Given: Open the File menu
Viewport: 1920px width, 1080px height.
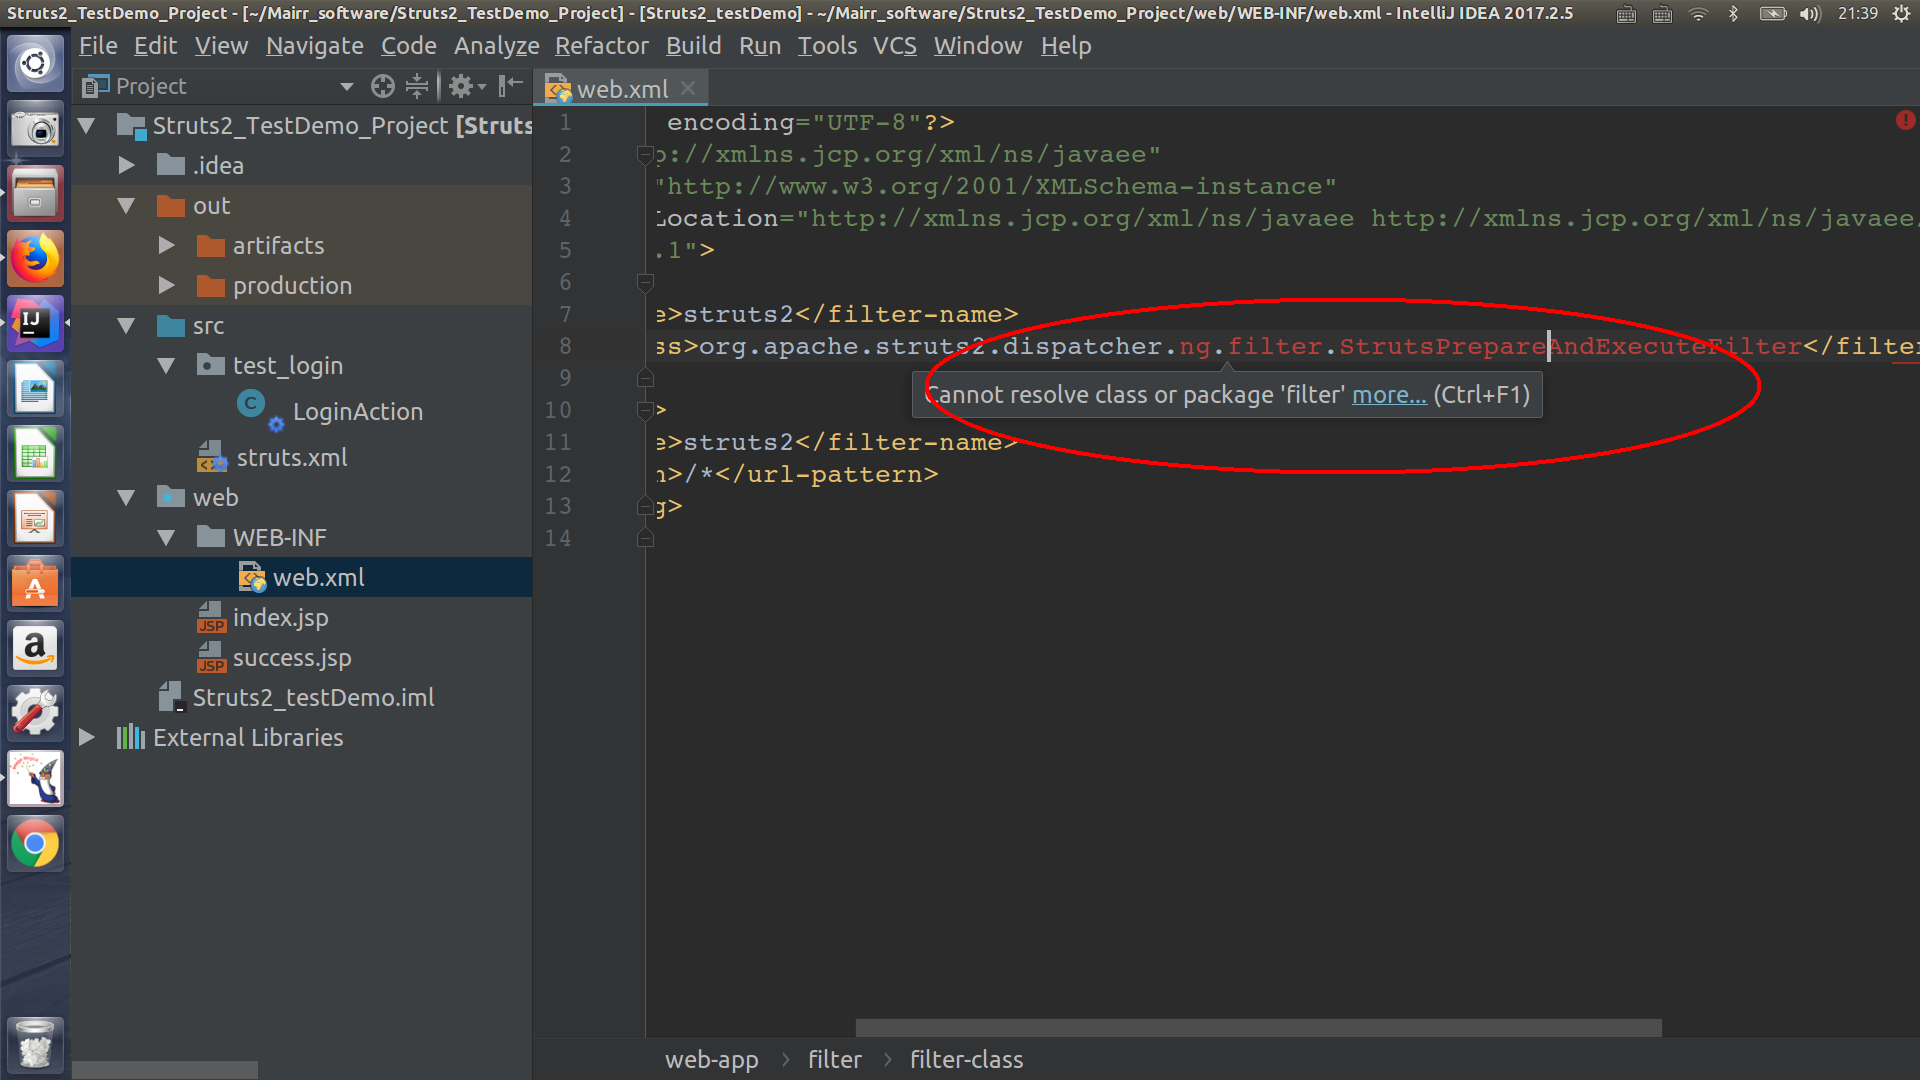Looking at the screenshot, I should tap(98, 46).
